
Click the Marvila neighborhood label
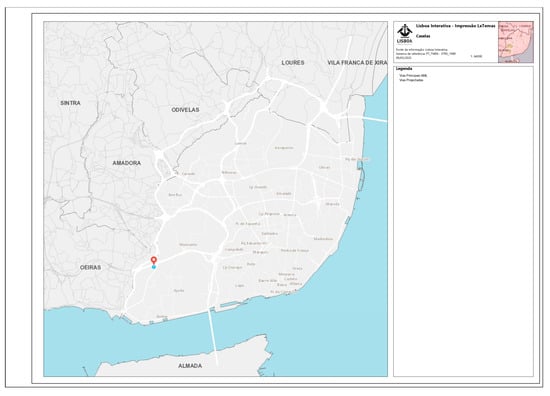pos(332,204)
